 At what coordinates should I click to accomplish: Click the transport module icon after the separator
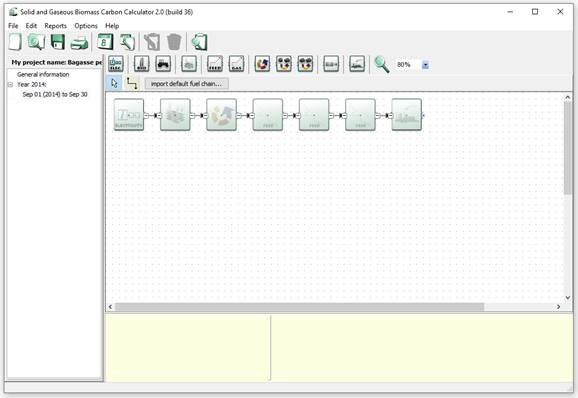pos(331,64)
